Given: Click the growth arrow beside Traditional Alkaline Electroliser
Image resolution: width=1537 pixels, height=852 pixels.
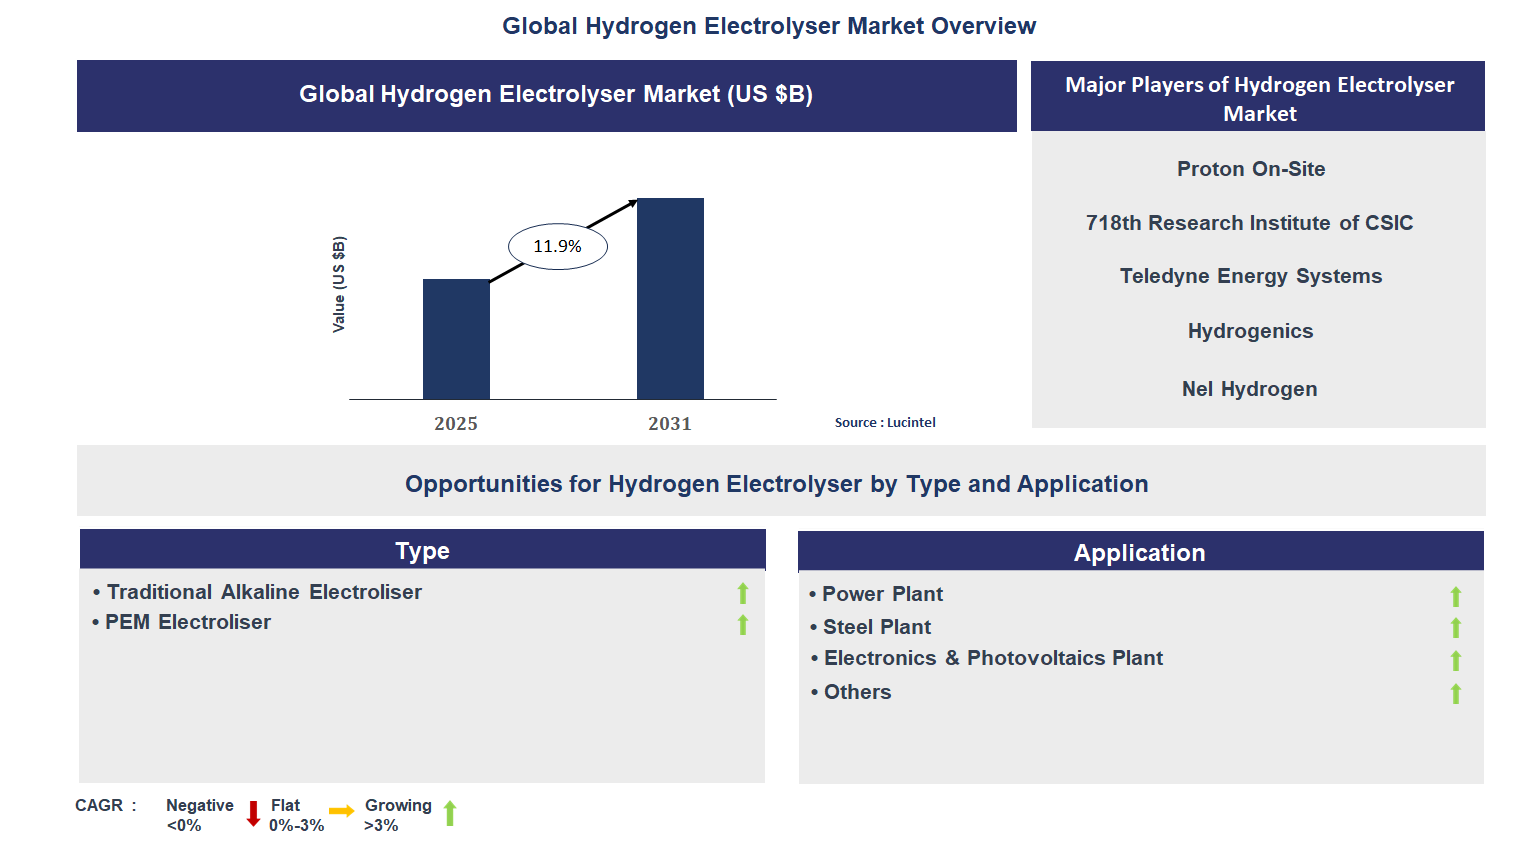Looking at the screenshot, I should [x=742, y=593].
